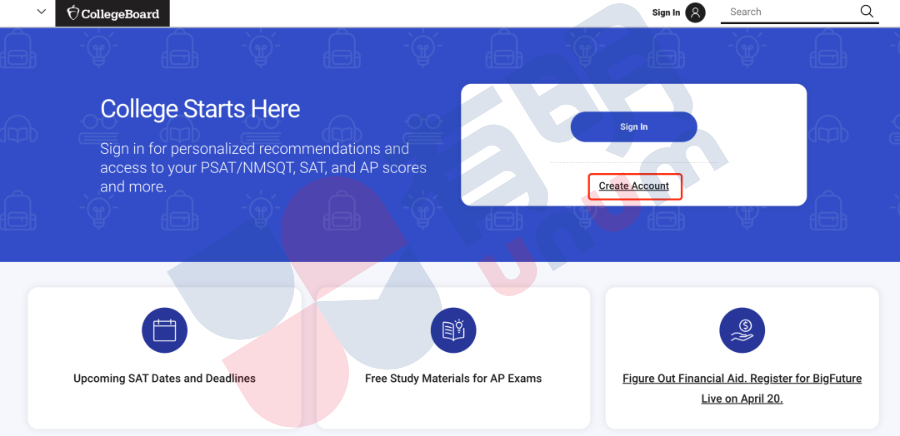Click the personalized recommendations description text
The image size is (900, 436).
[x=263, y=168]
